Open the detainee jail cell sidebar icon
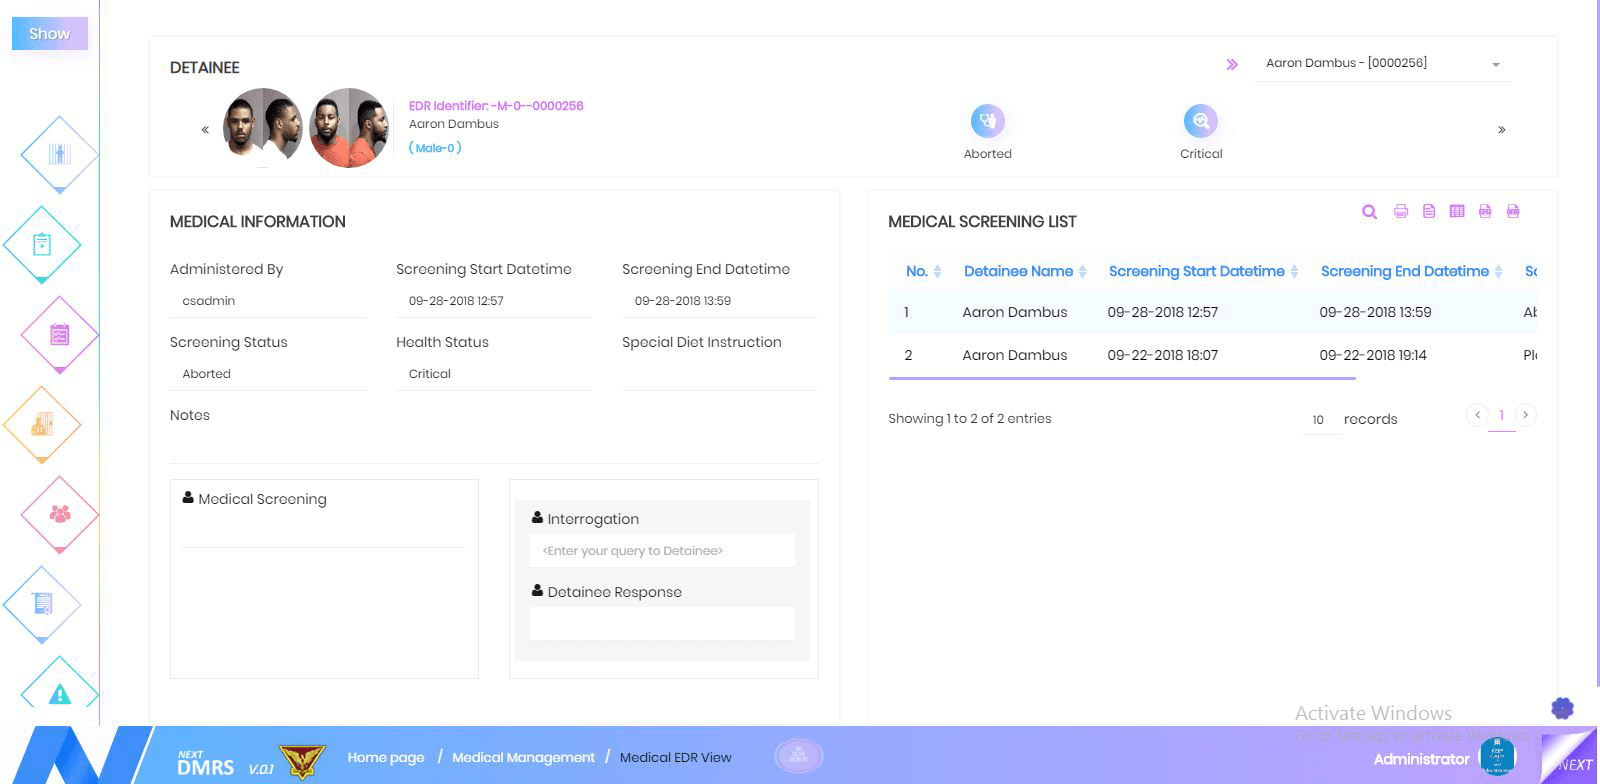 pos(60,154)
